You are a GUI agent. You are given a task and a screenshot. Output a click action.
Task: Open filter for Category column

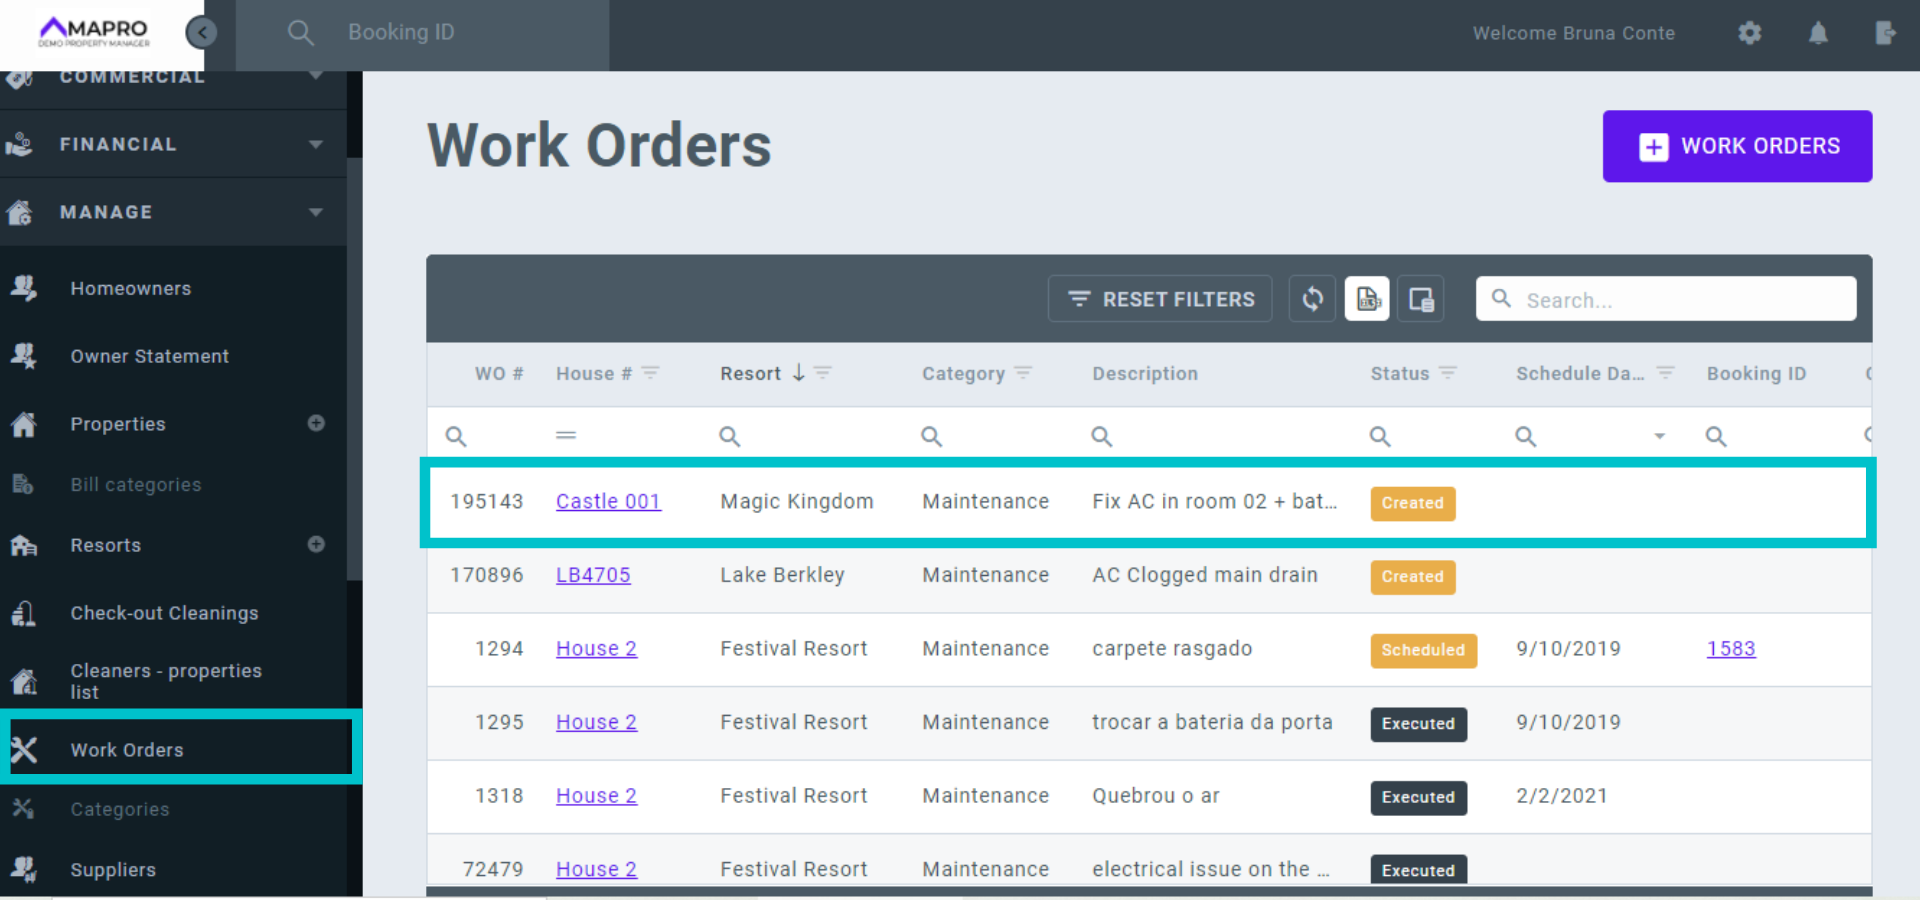tap(1023, 373)
